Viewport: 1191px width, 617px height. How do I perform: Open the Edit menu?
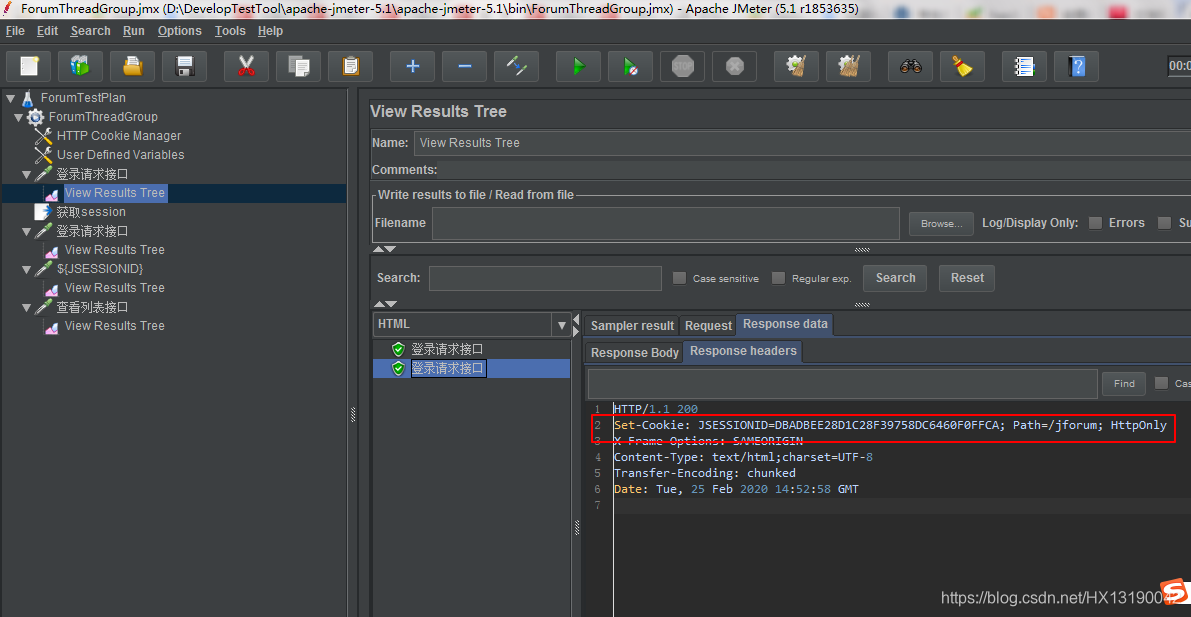coord(47,31)
